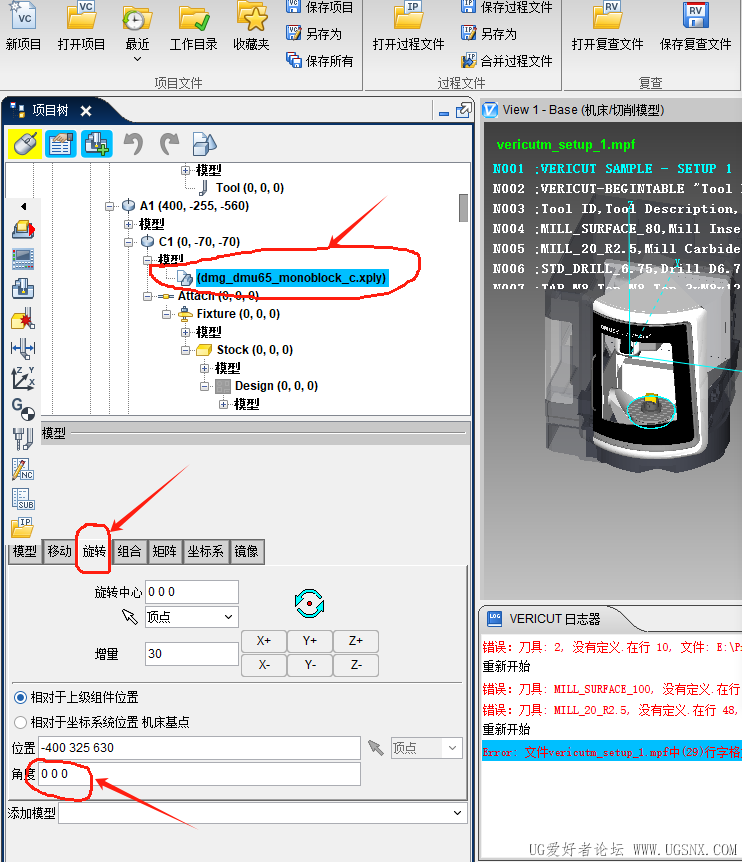The height and width of the screenshot is (862, 742).
Task: Click the 旋转中心 input field
Action: 192,592
